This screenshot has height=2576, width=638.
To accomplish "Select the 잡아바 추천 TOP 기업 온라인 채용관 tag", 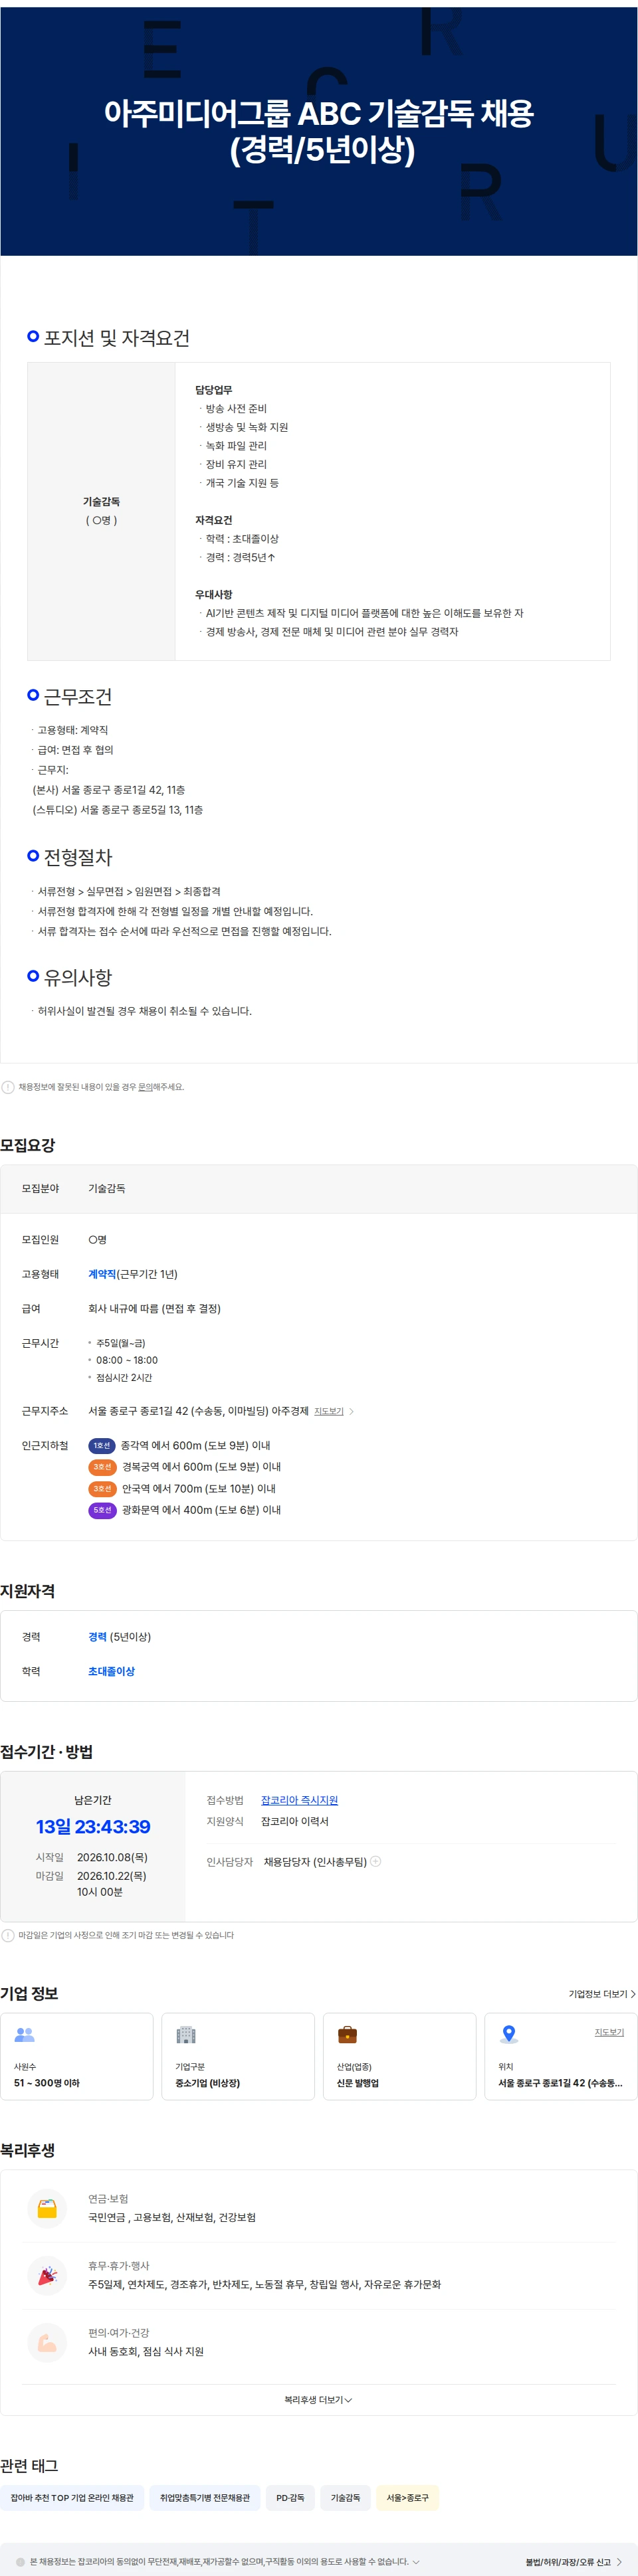I will coord(72,2497).
